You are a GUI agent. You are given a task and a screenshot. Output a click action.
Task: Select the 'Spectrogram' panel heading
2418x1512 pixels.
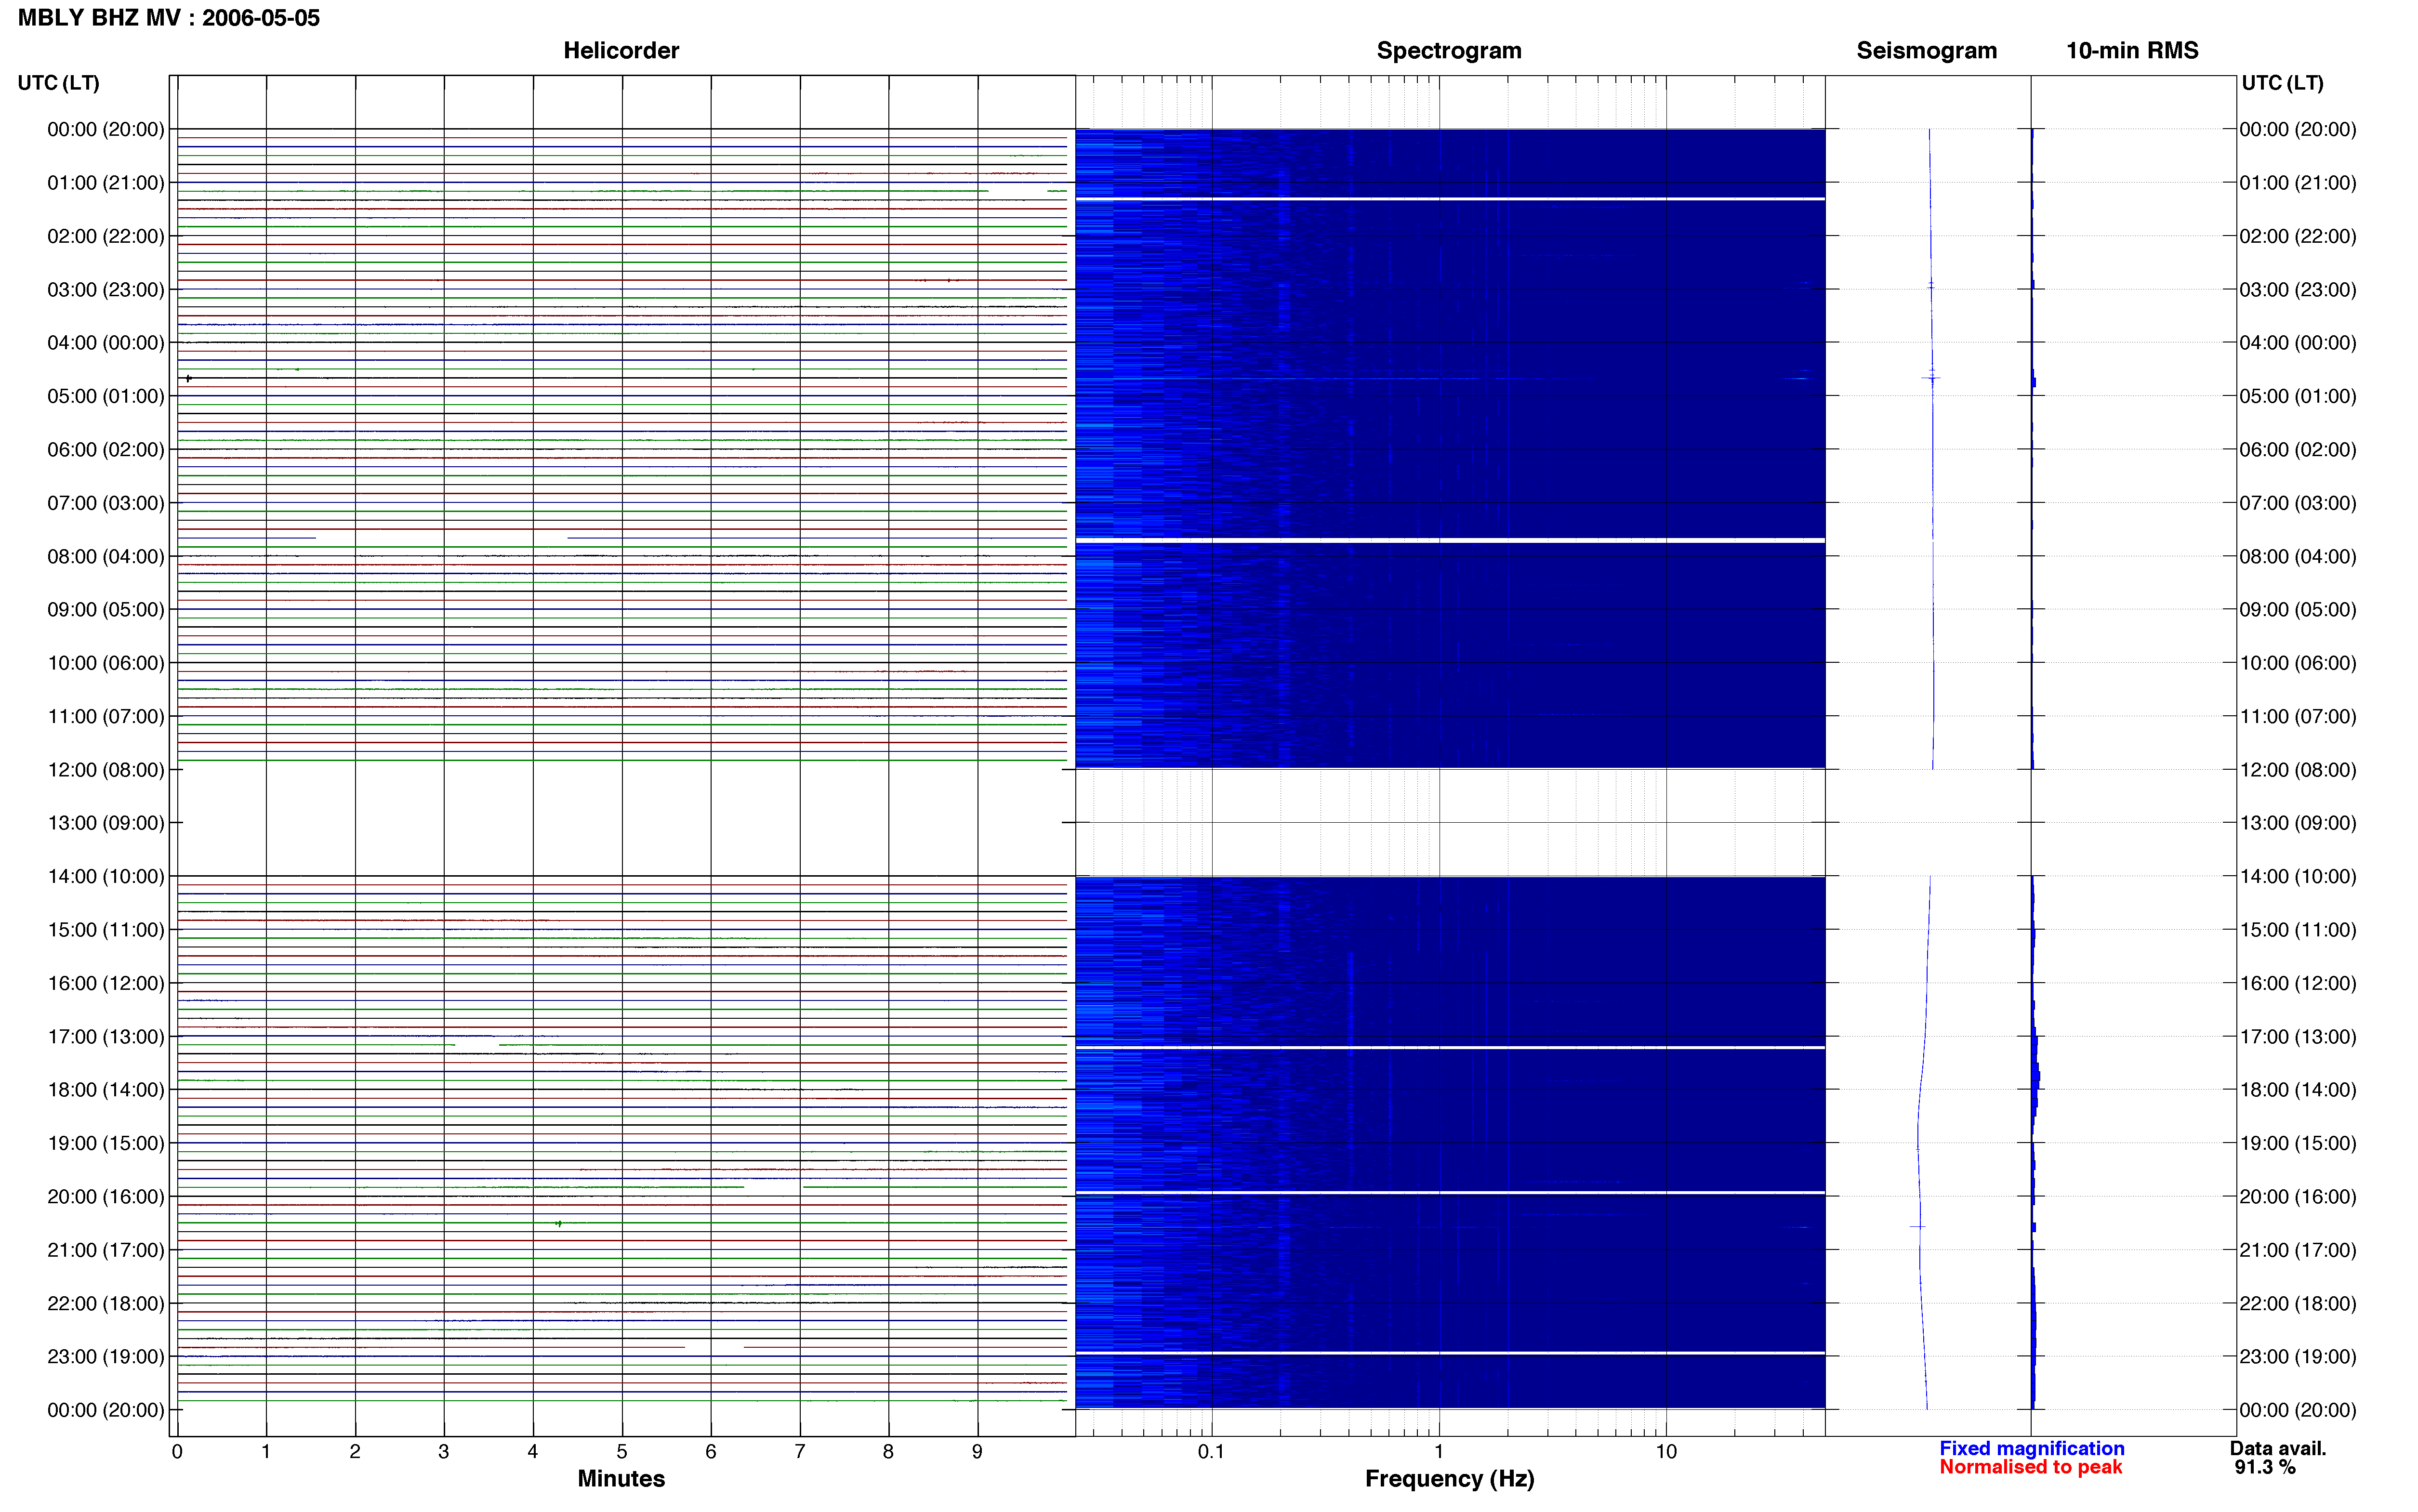1449,50
